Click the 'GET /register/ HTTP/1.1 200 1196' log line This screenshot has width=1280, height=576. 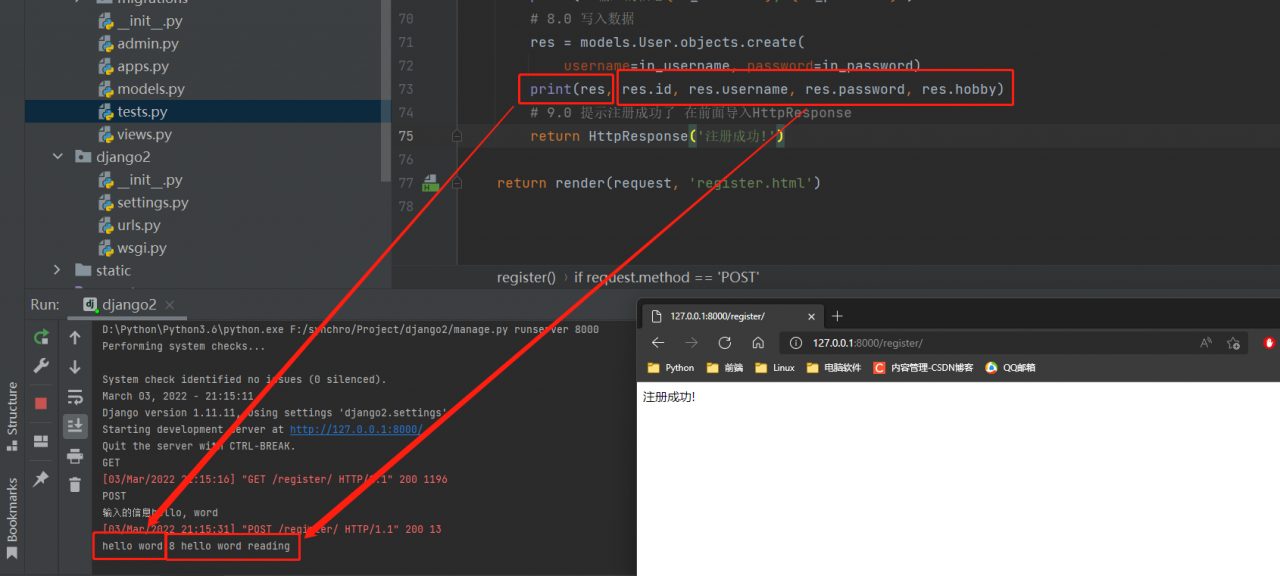pyautogui.click(x=275, y=479)
